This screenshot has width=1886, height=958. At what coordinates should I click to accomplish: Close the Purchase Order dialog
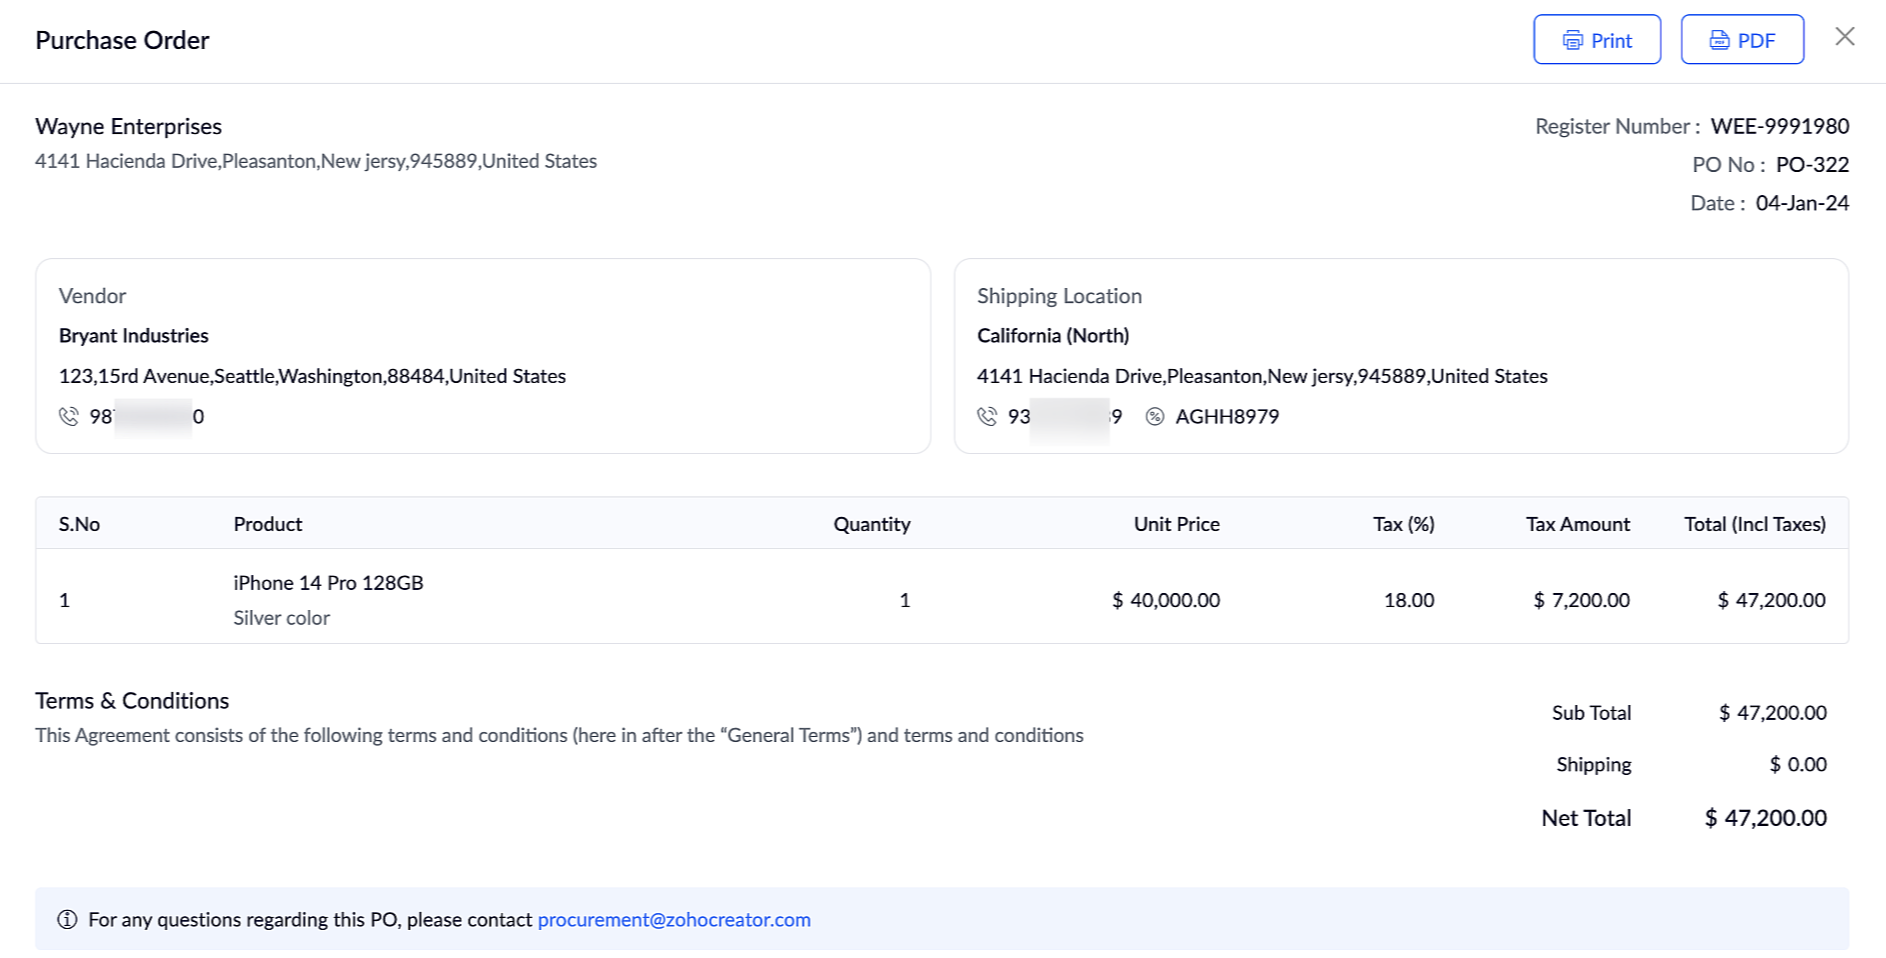[x=1845, y=37]
